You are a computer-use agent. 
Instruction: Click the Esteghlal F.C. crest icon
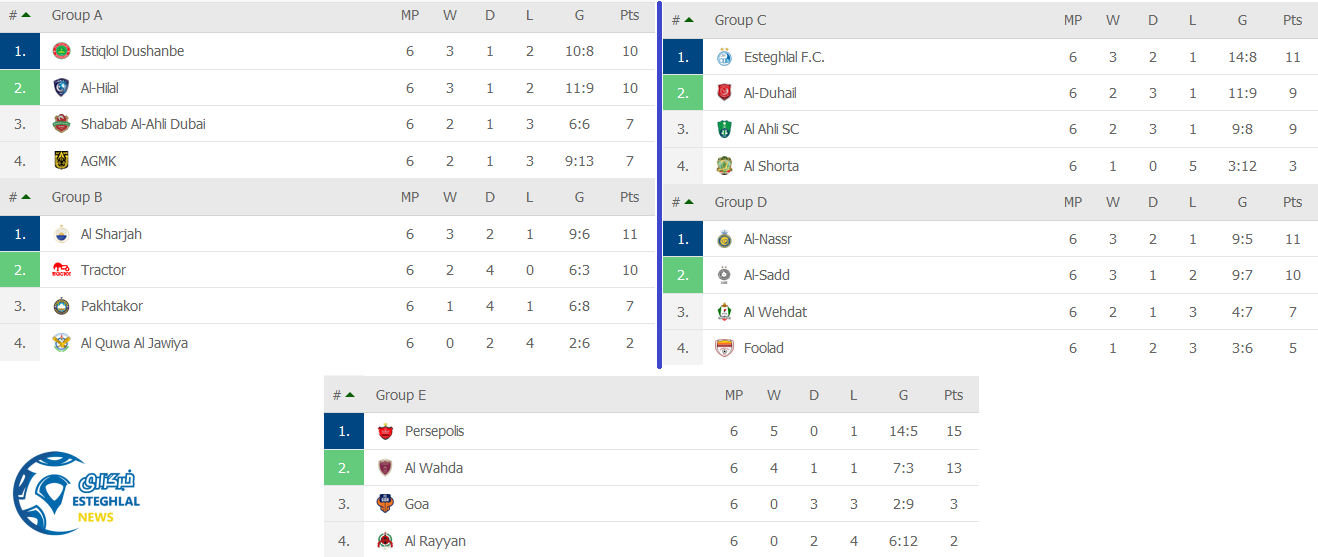coord(724,57)
